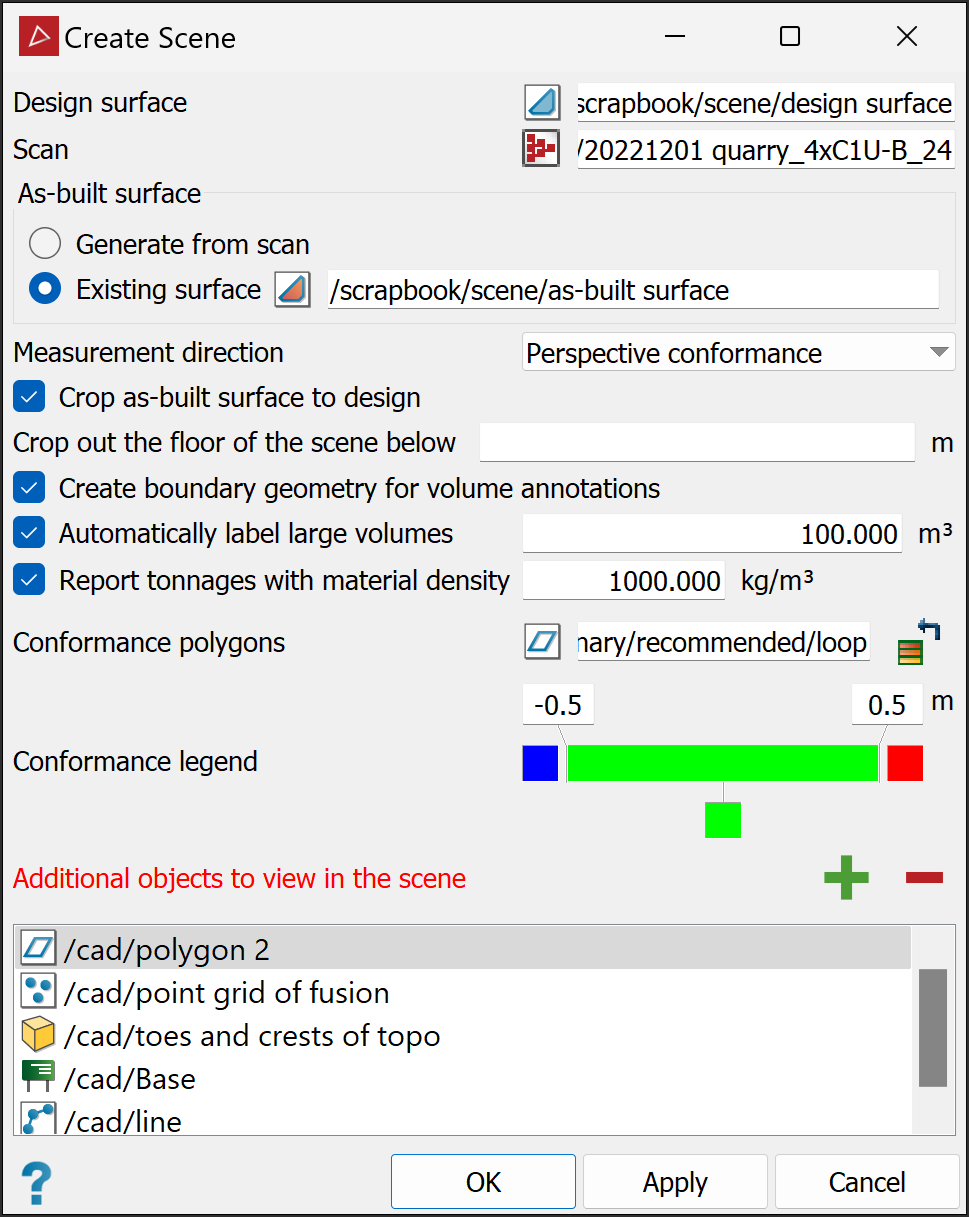Click the legend reset icon beside Conformance polygons
The height and width of the screenshot is (1217, 969).
[920, 642]
